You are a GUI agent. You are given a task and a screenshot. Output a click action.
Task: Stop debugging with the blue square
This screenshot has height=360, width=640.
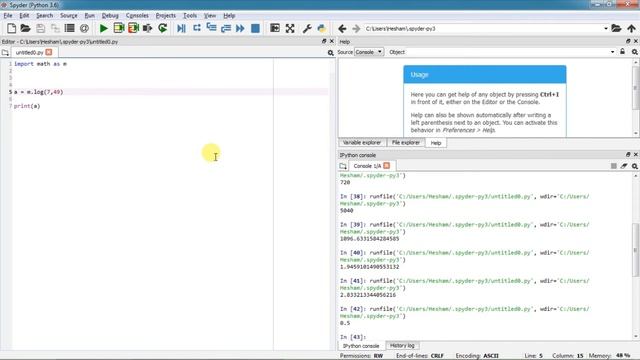point(255,28)
